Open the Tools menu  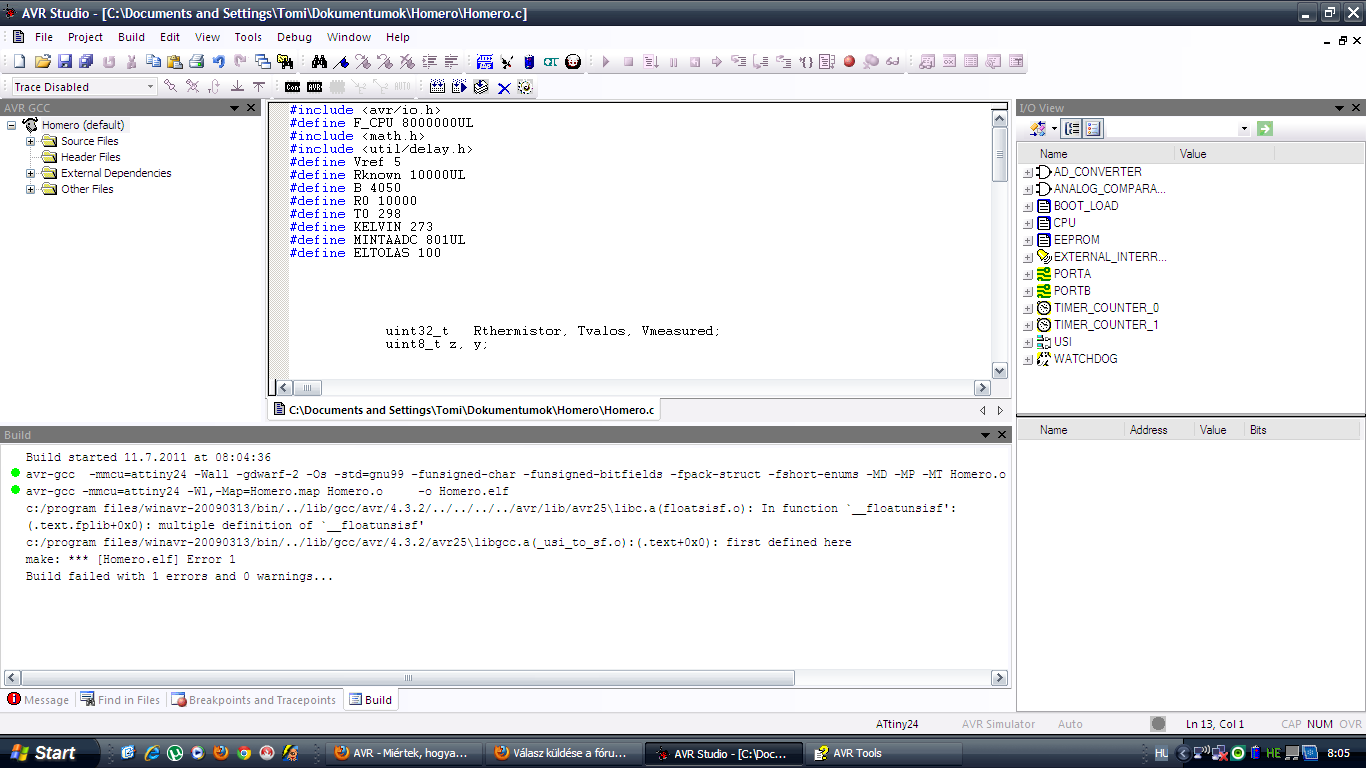[x=248, y=37]
